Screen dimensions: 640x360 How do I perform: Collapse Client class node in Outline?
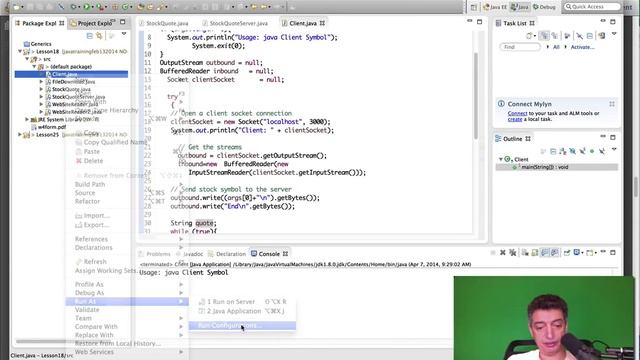pos(501,159)
